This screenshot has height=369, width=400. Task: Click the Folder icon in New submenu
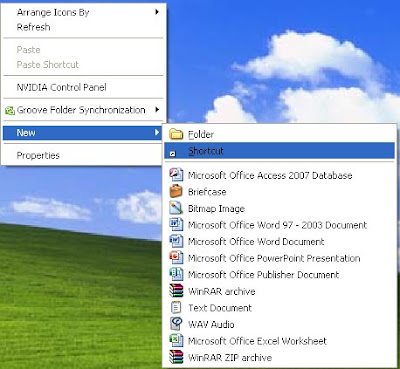pyautogui.click(x=176, y=134)
